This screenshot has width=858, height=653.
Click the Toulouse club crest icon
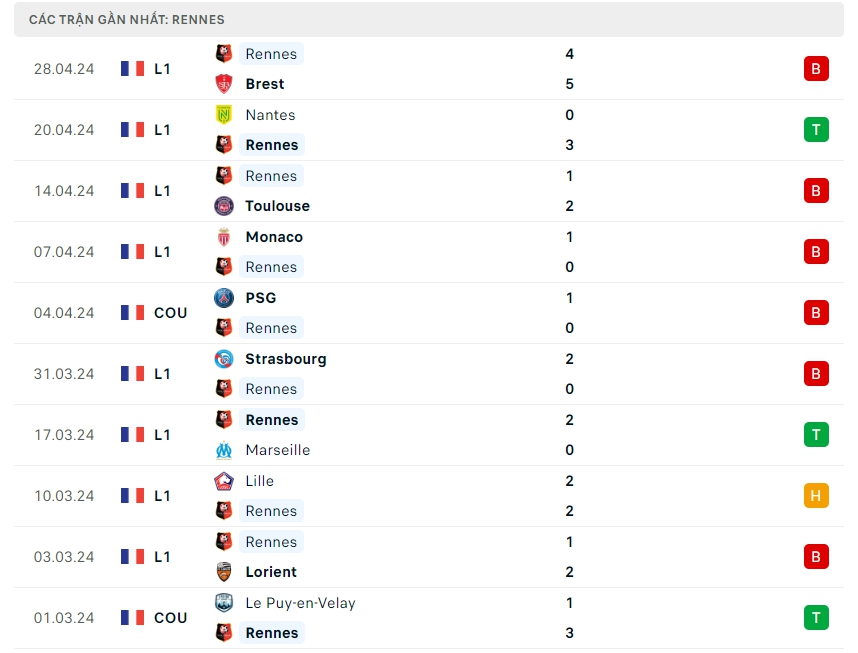[x=224, y=206]
